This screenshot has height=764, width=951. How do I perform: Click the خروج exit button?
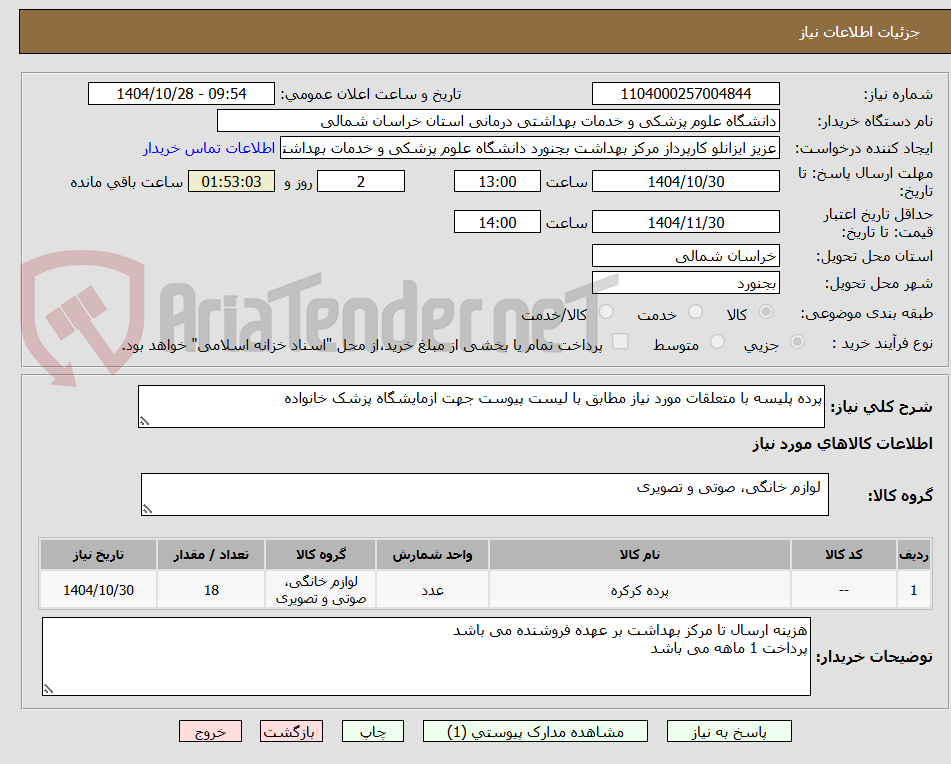(x=210, y=731)
